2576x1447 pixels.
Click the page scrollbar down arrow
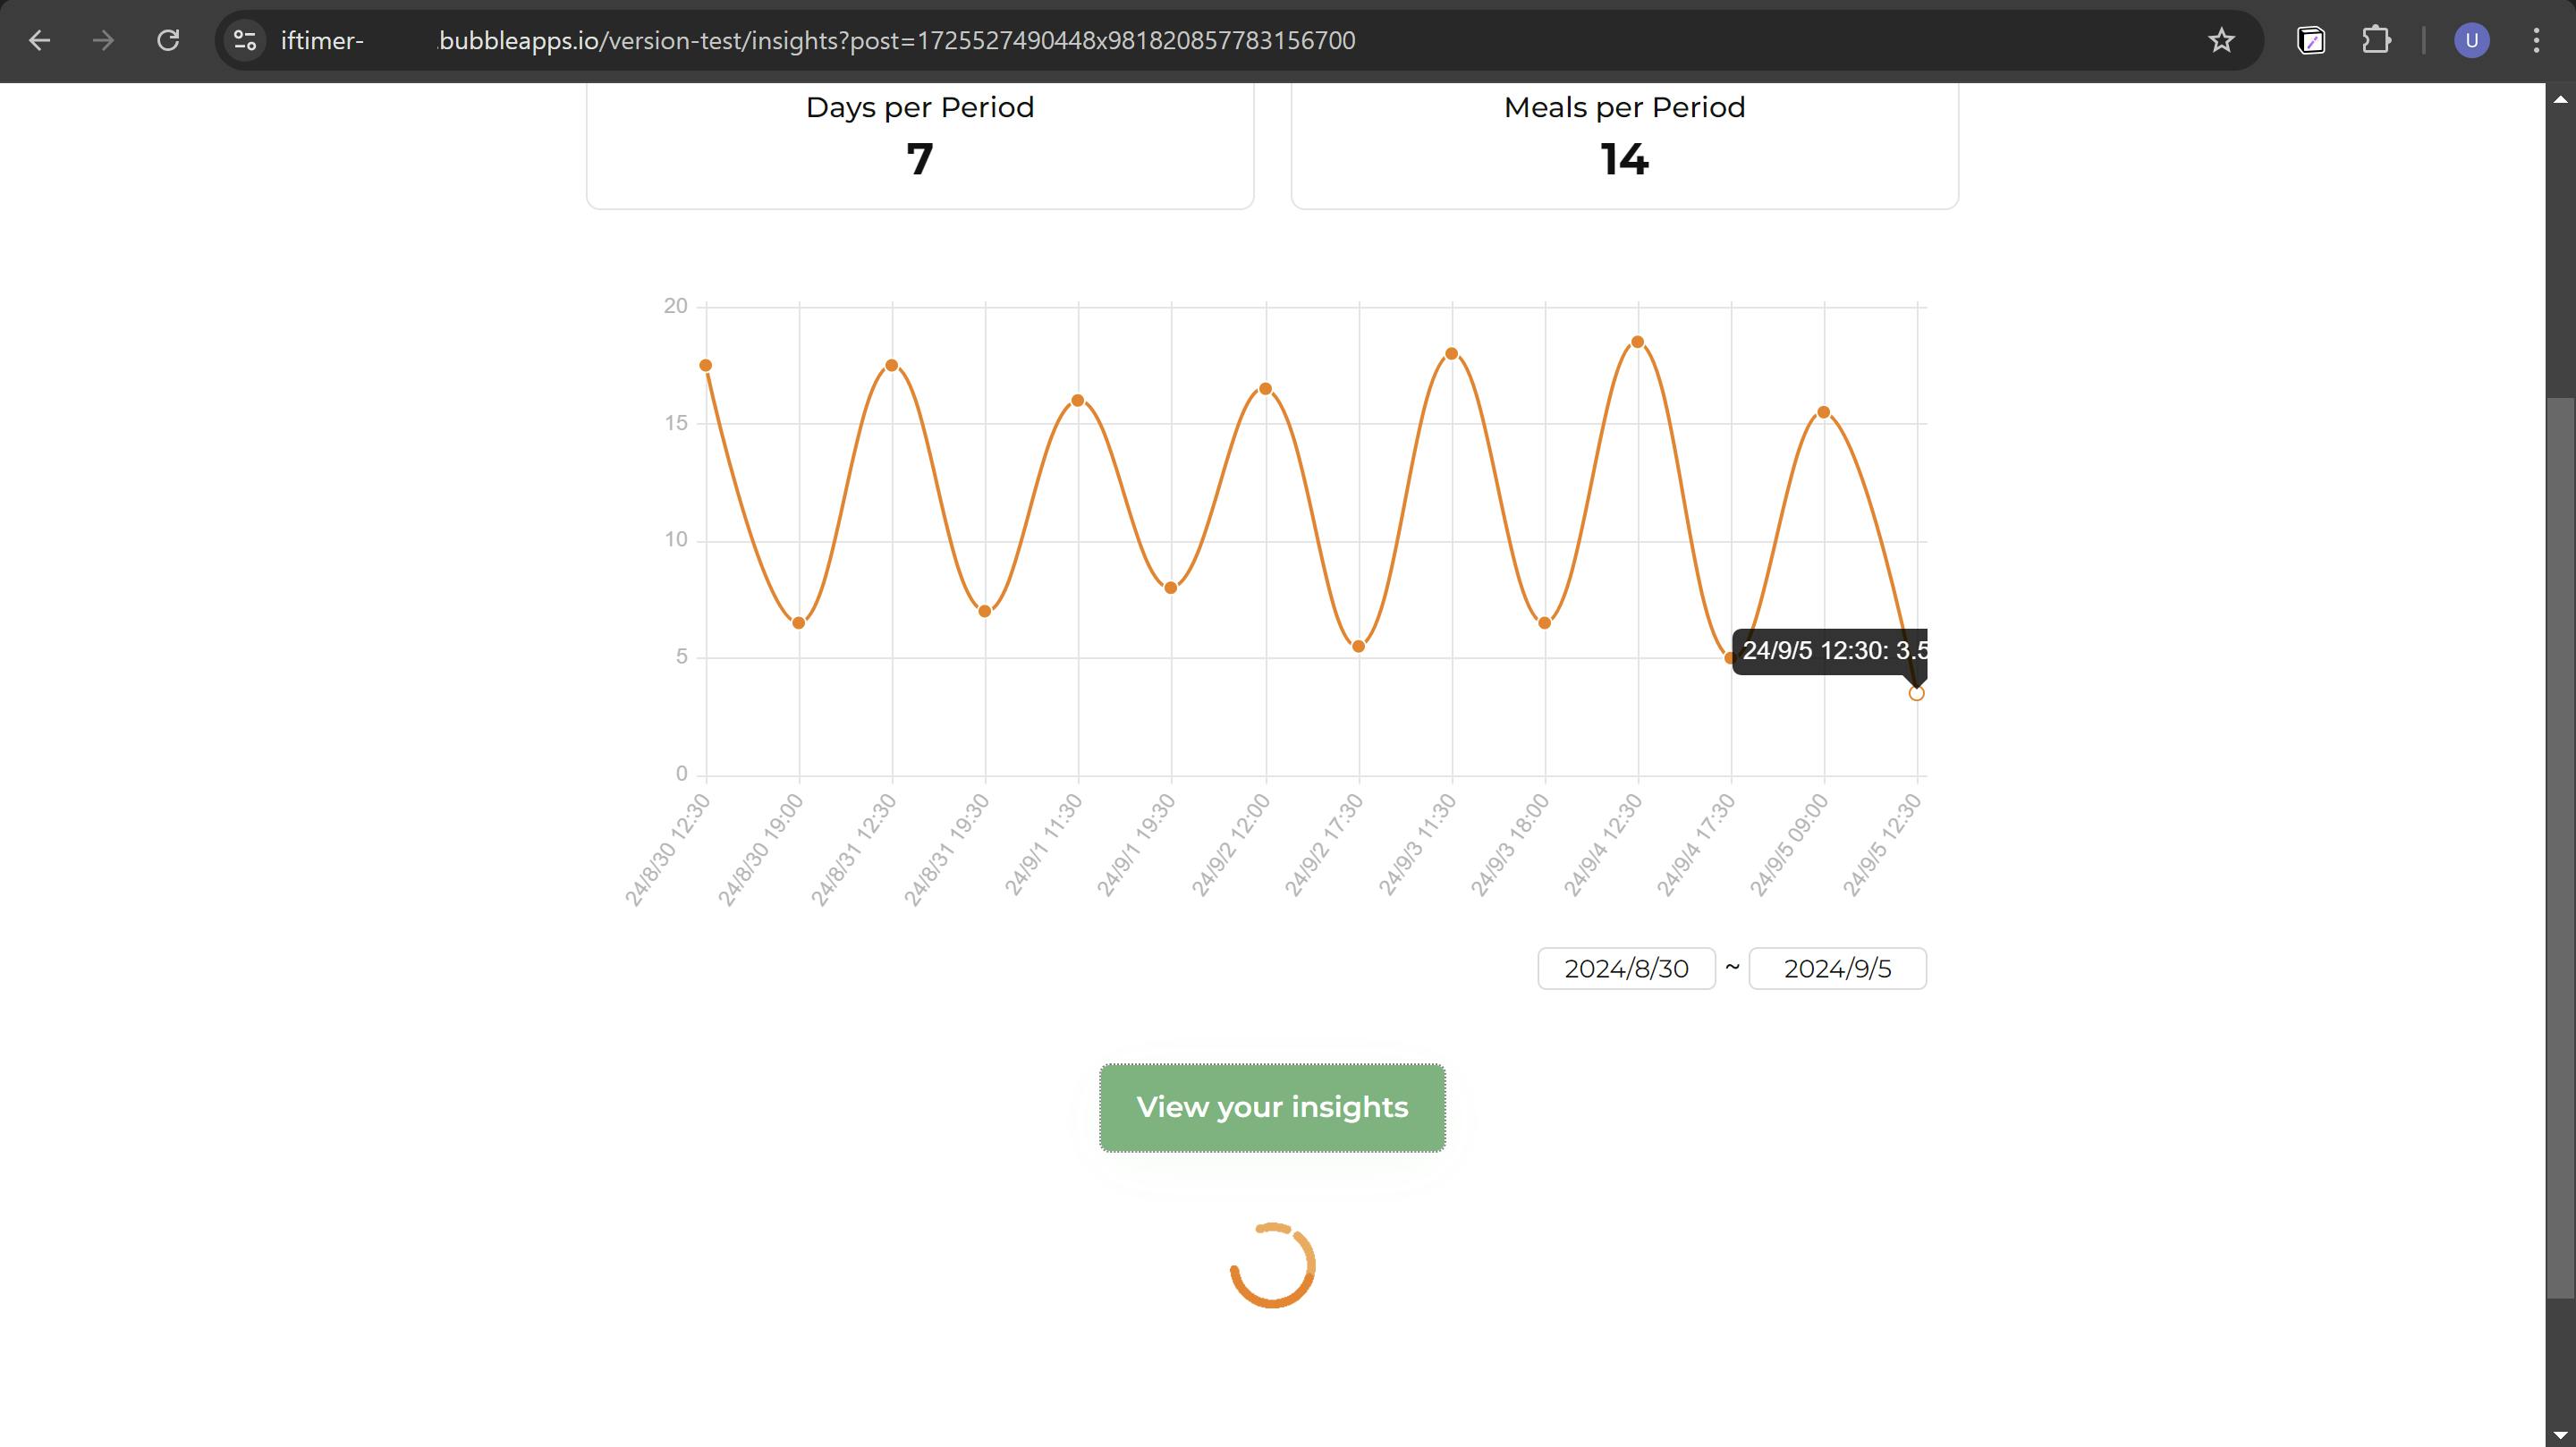[2560, 1436]
